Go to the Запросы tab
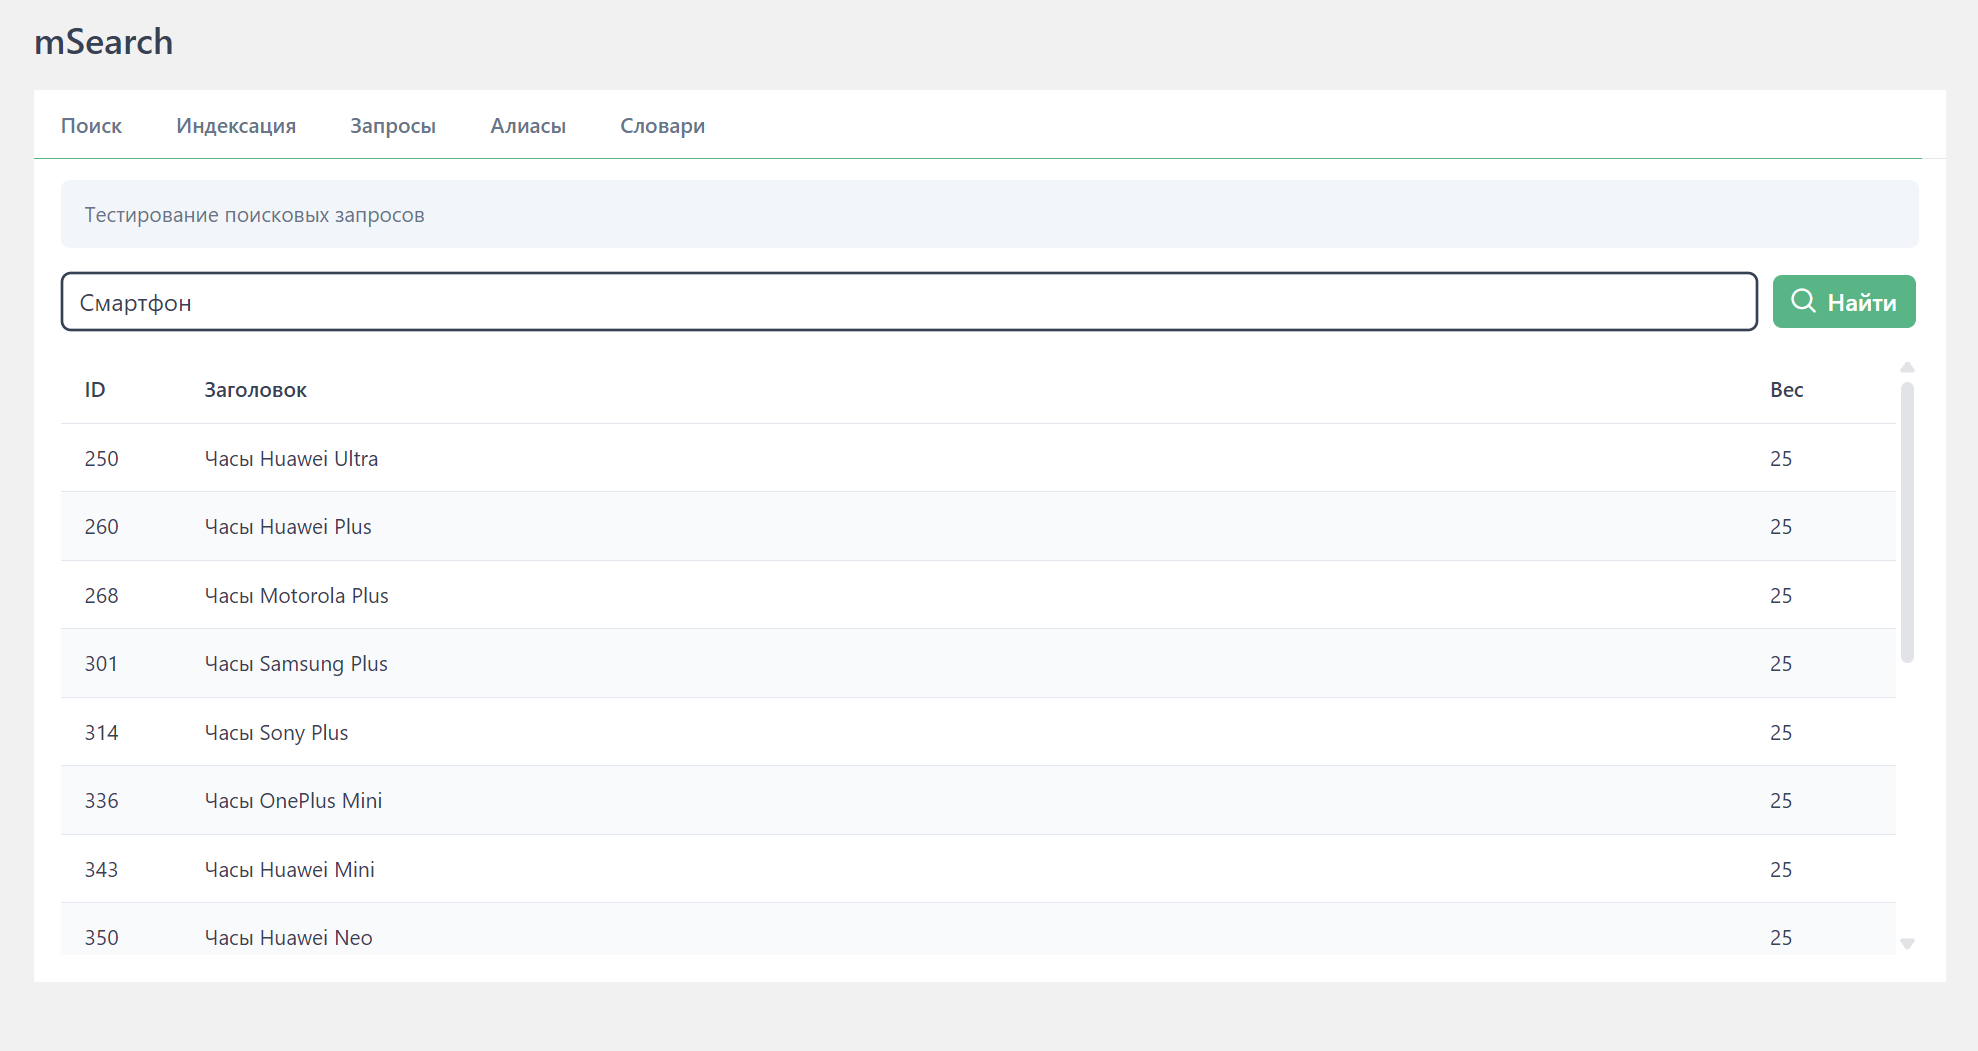The height and width of the screenshot is (1051, 1978). 393,126
